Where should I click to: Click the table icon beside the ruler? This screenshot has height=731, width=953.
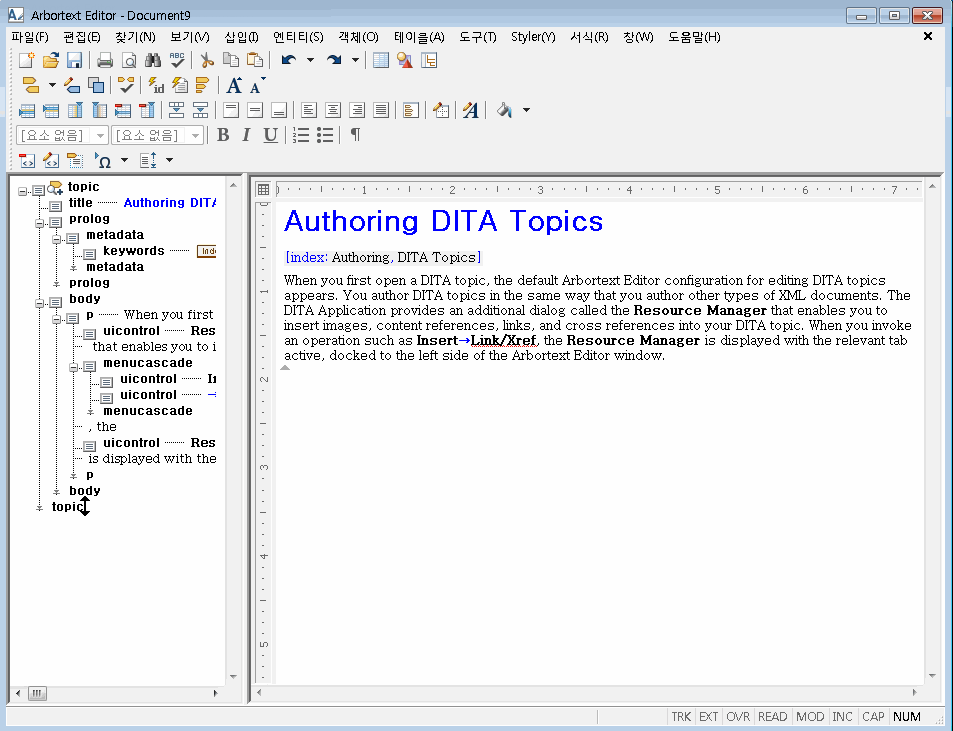(x=263, y=190)
